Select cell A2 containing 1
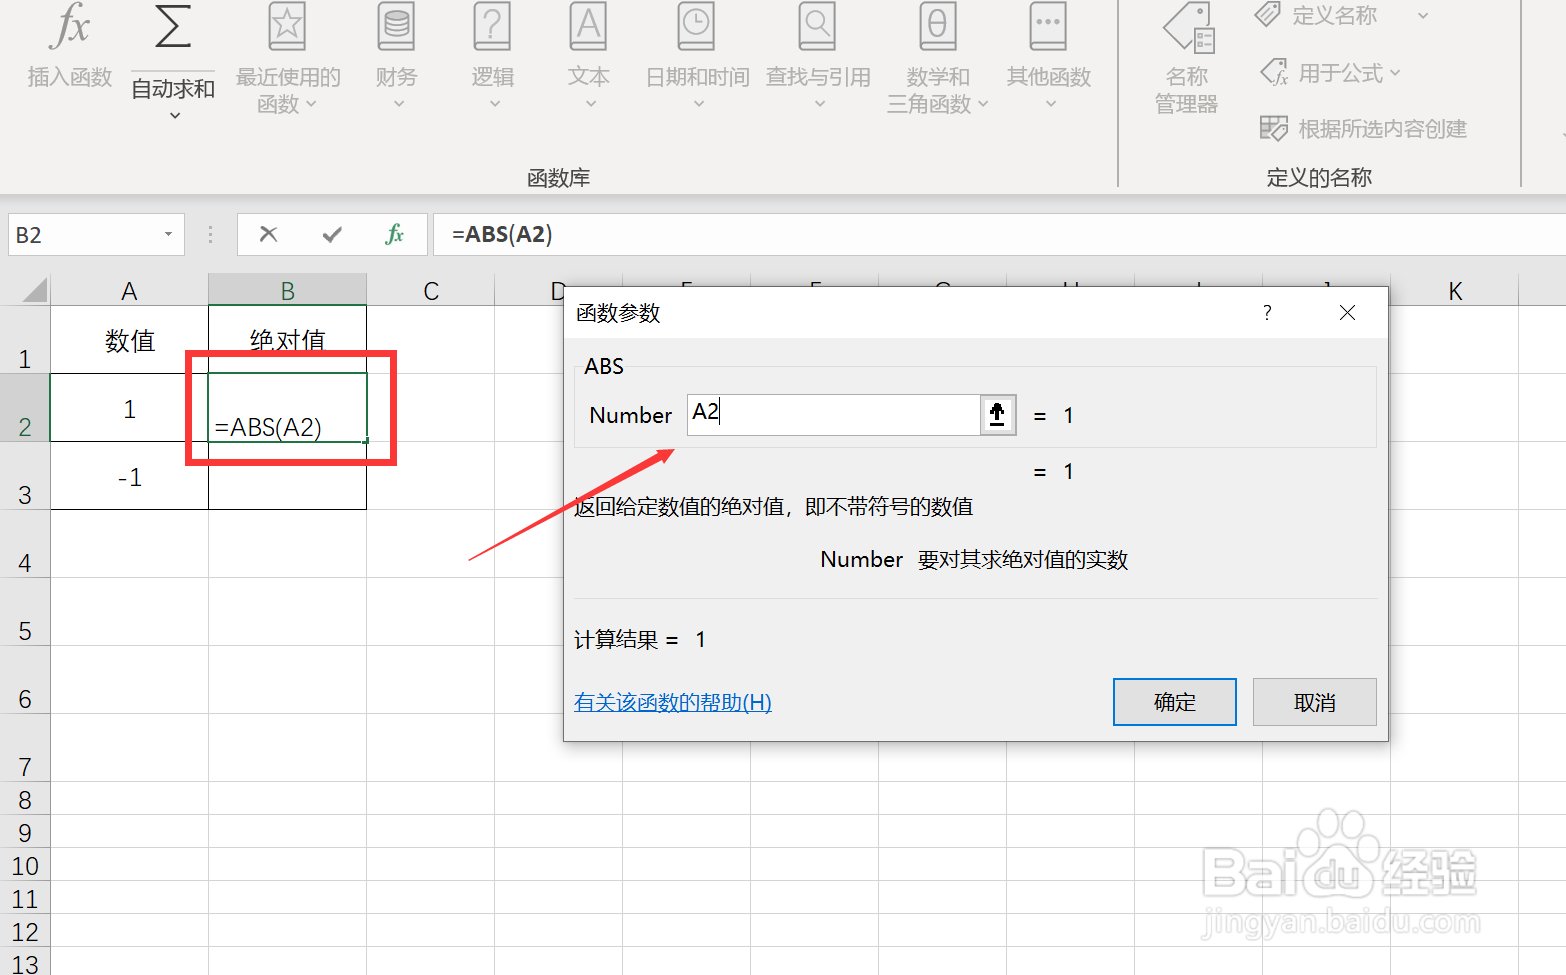This screenshot has height=975, width=1566. (129, 408)
